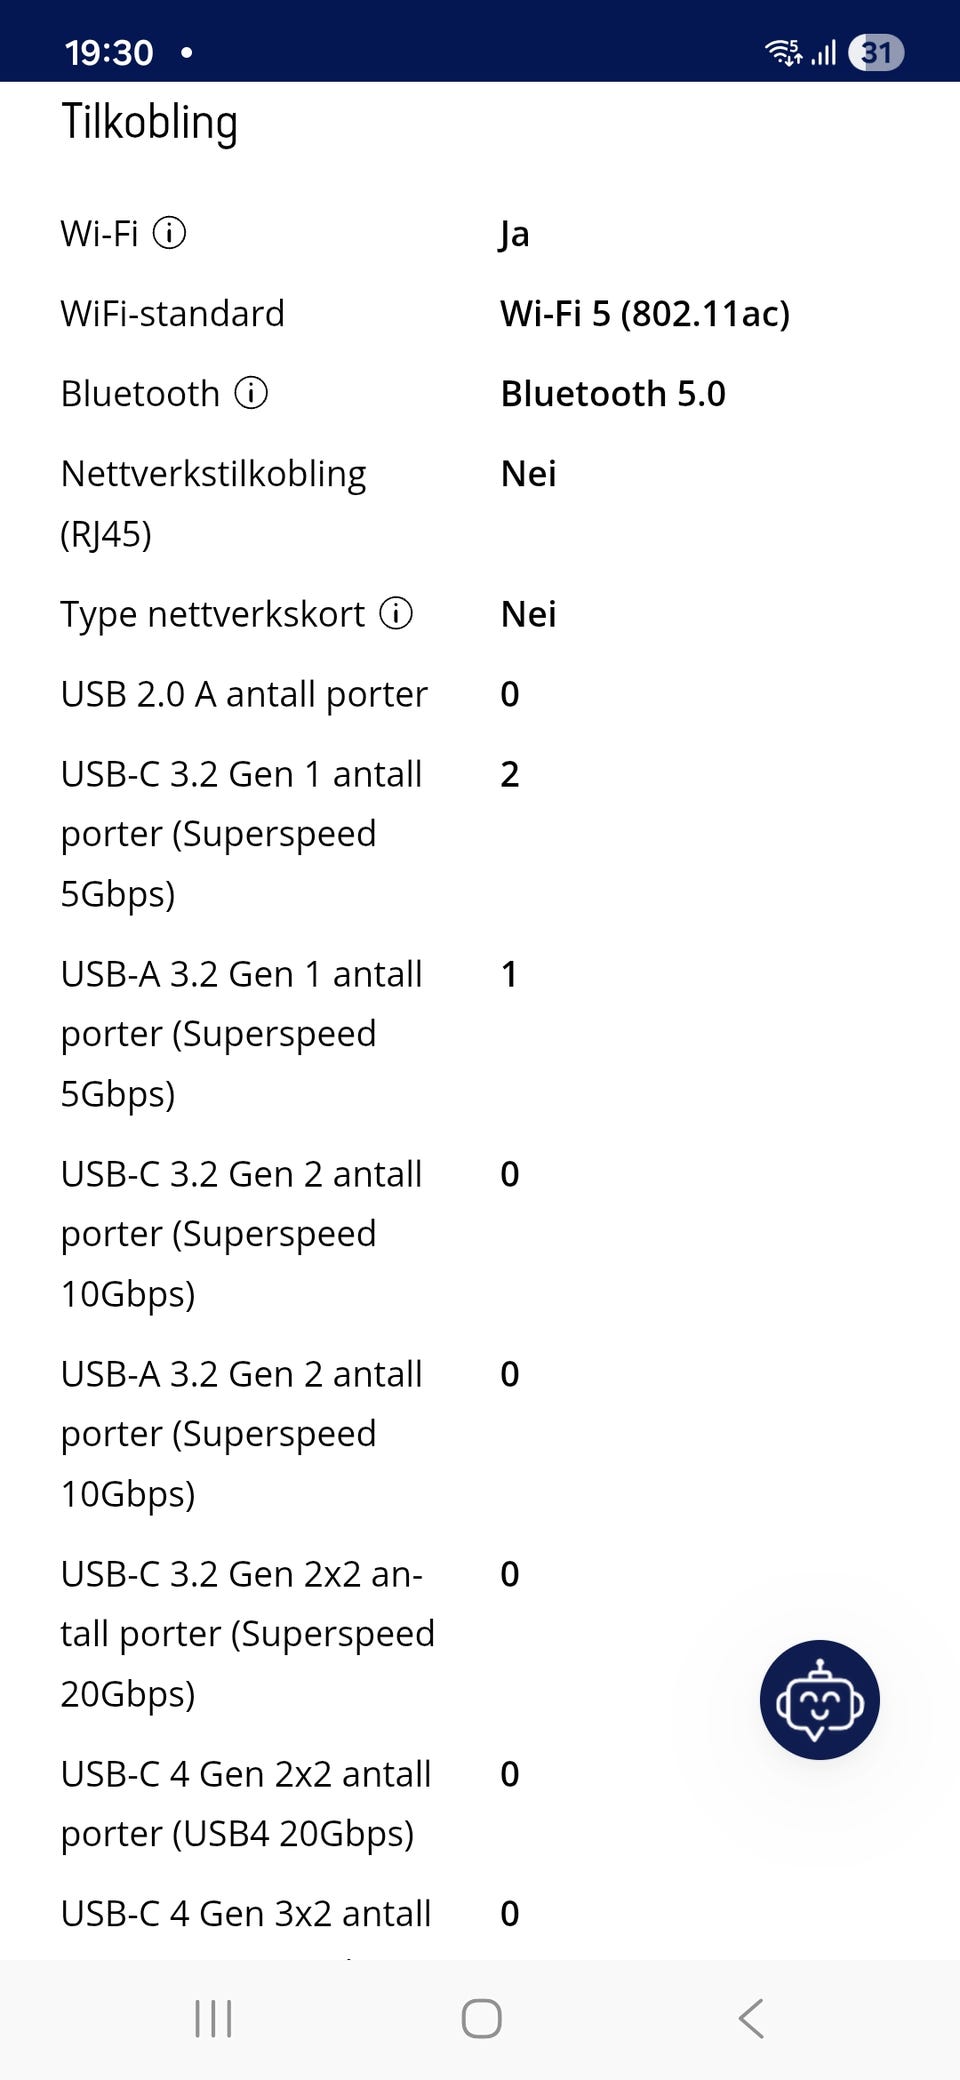Tap the Wi-Fi signal status icon
This screenshot has height=2080, width=960.
pos(783,52)
